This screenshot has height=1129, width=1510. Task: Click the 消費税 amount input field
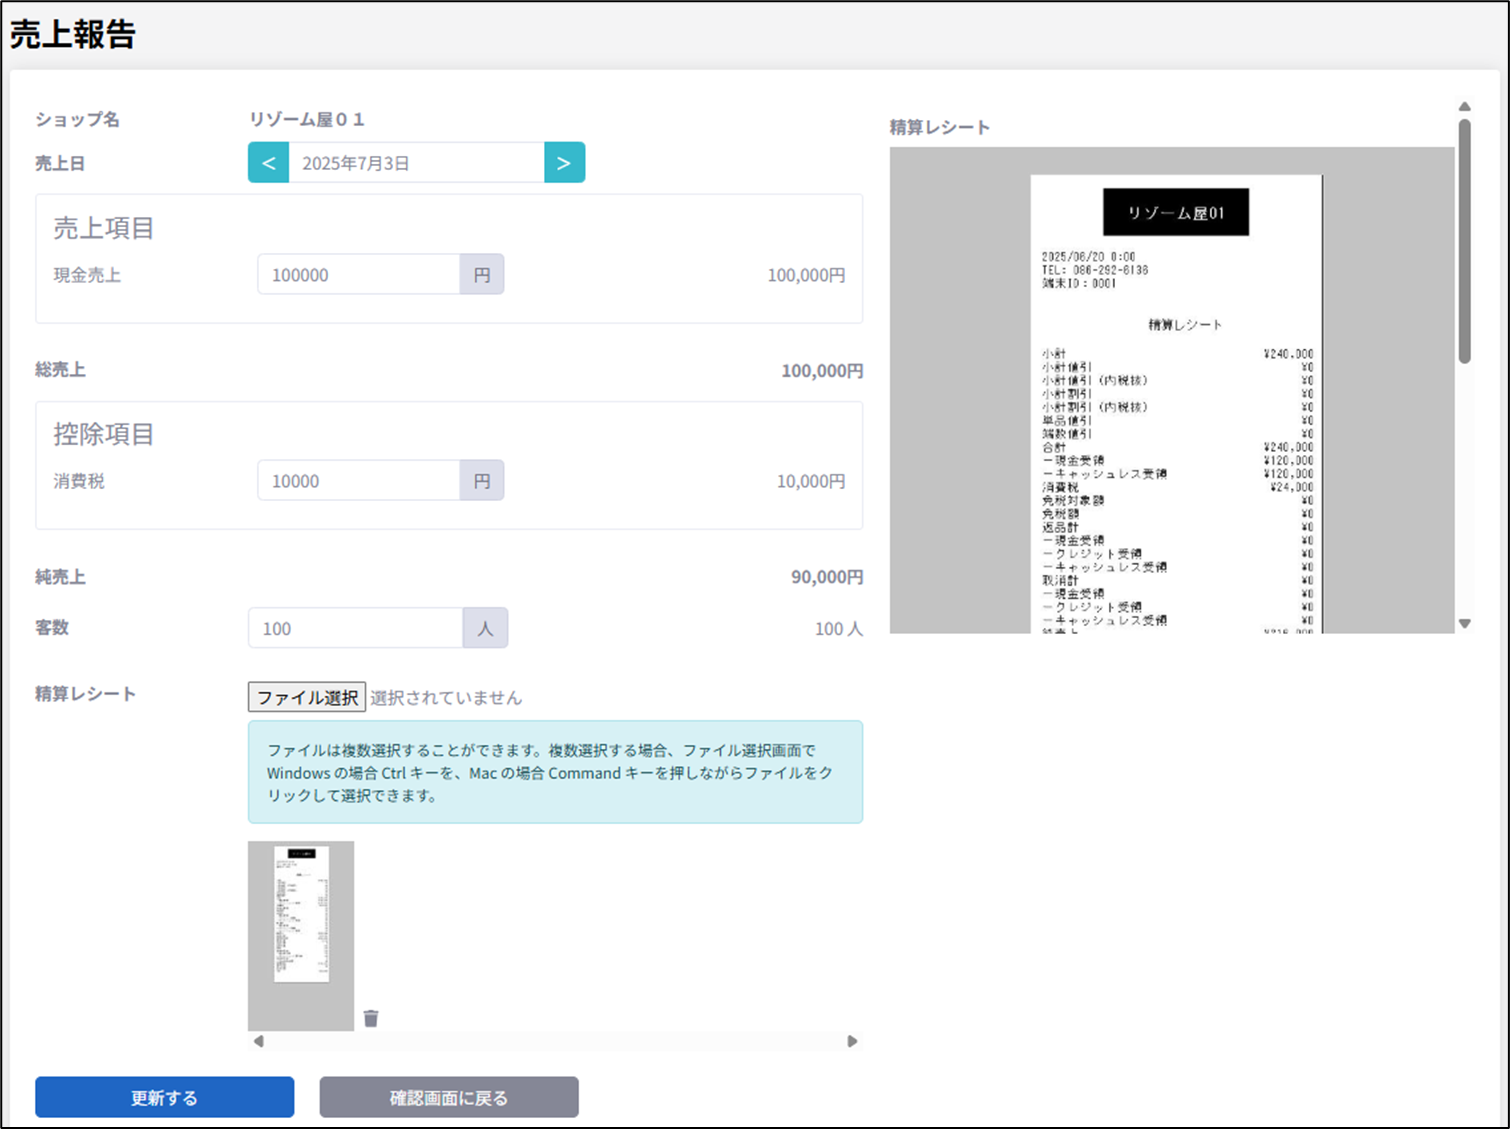click(358, 481)
